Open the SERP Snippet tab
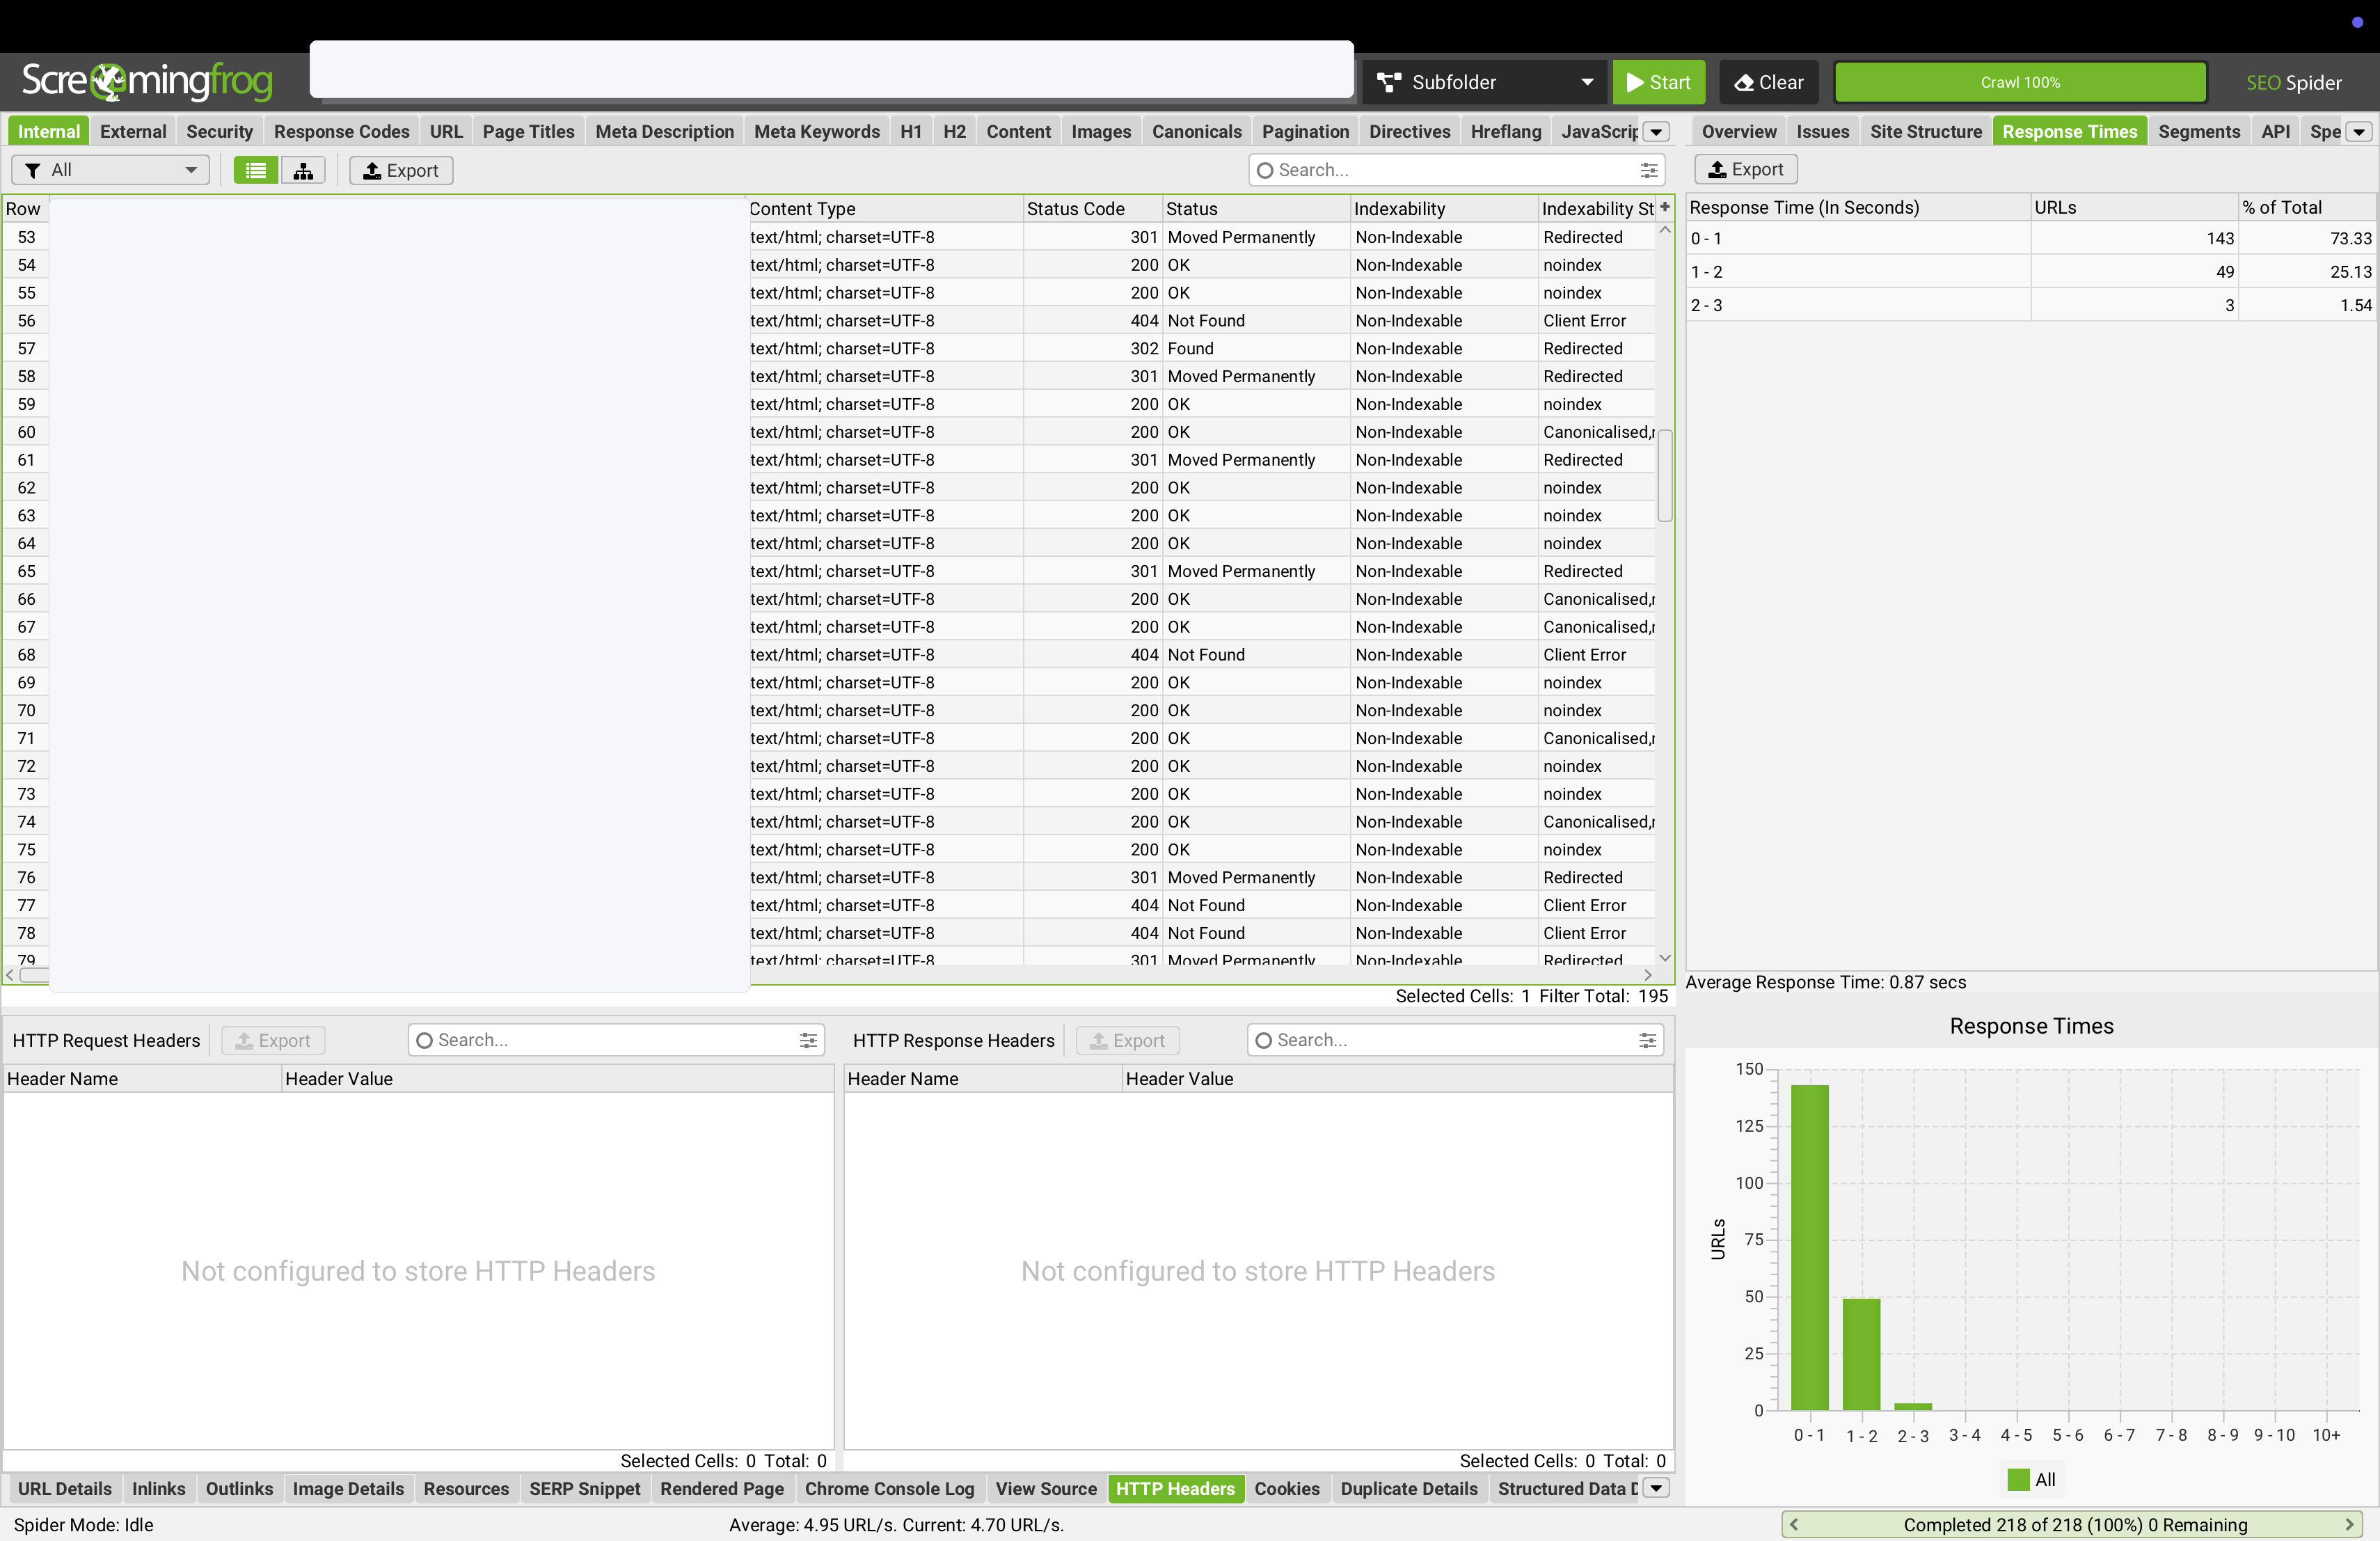This screenshot has width=2380, height=1541. pos(584,1488)
